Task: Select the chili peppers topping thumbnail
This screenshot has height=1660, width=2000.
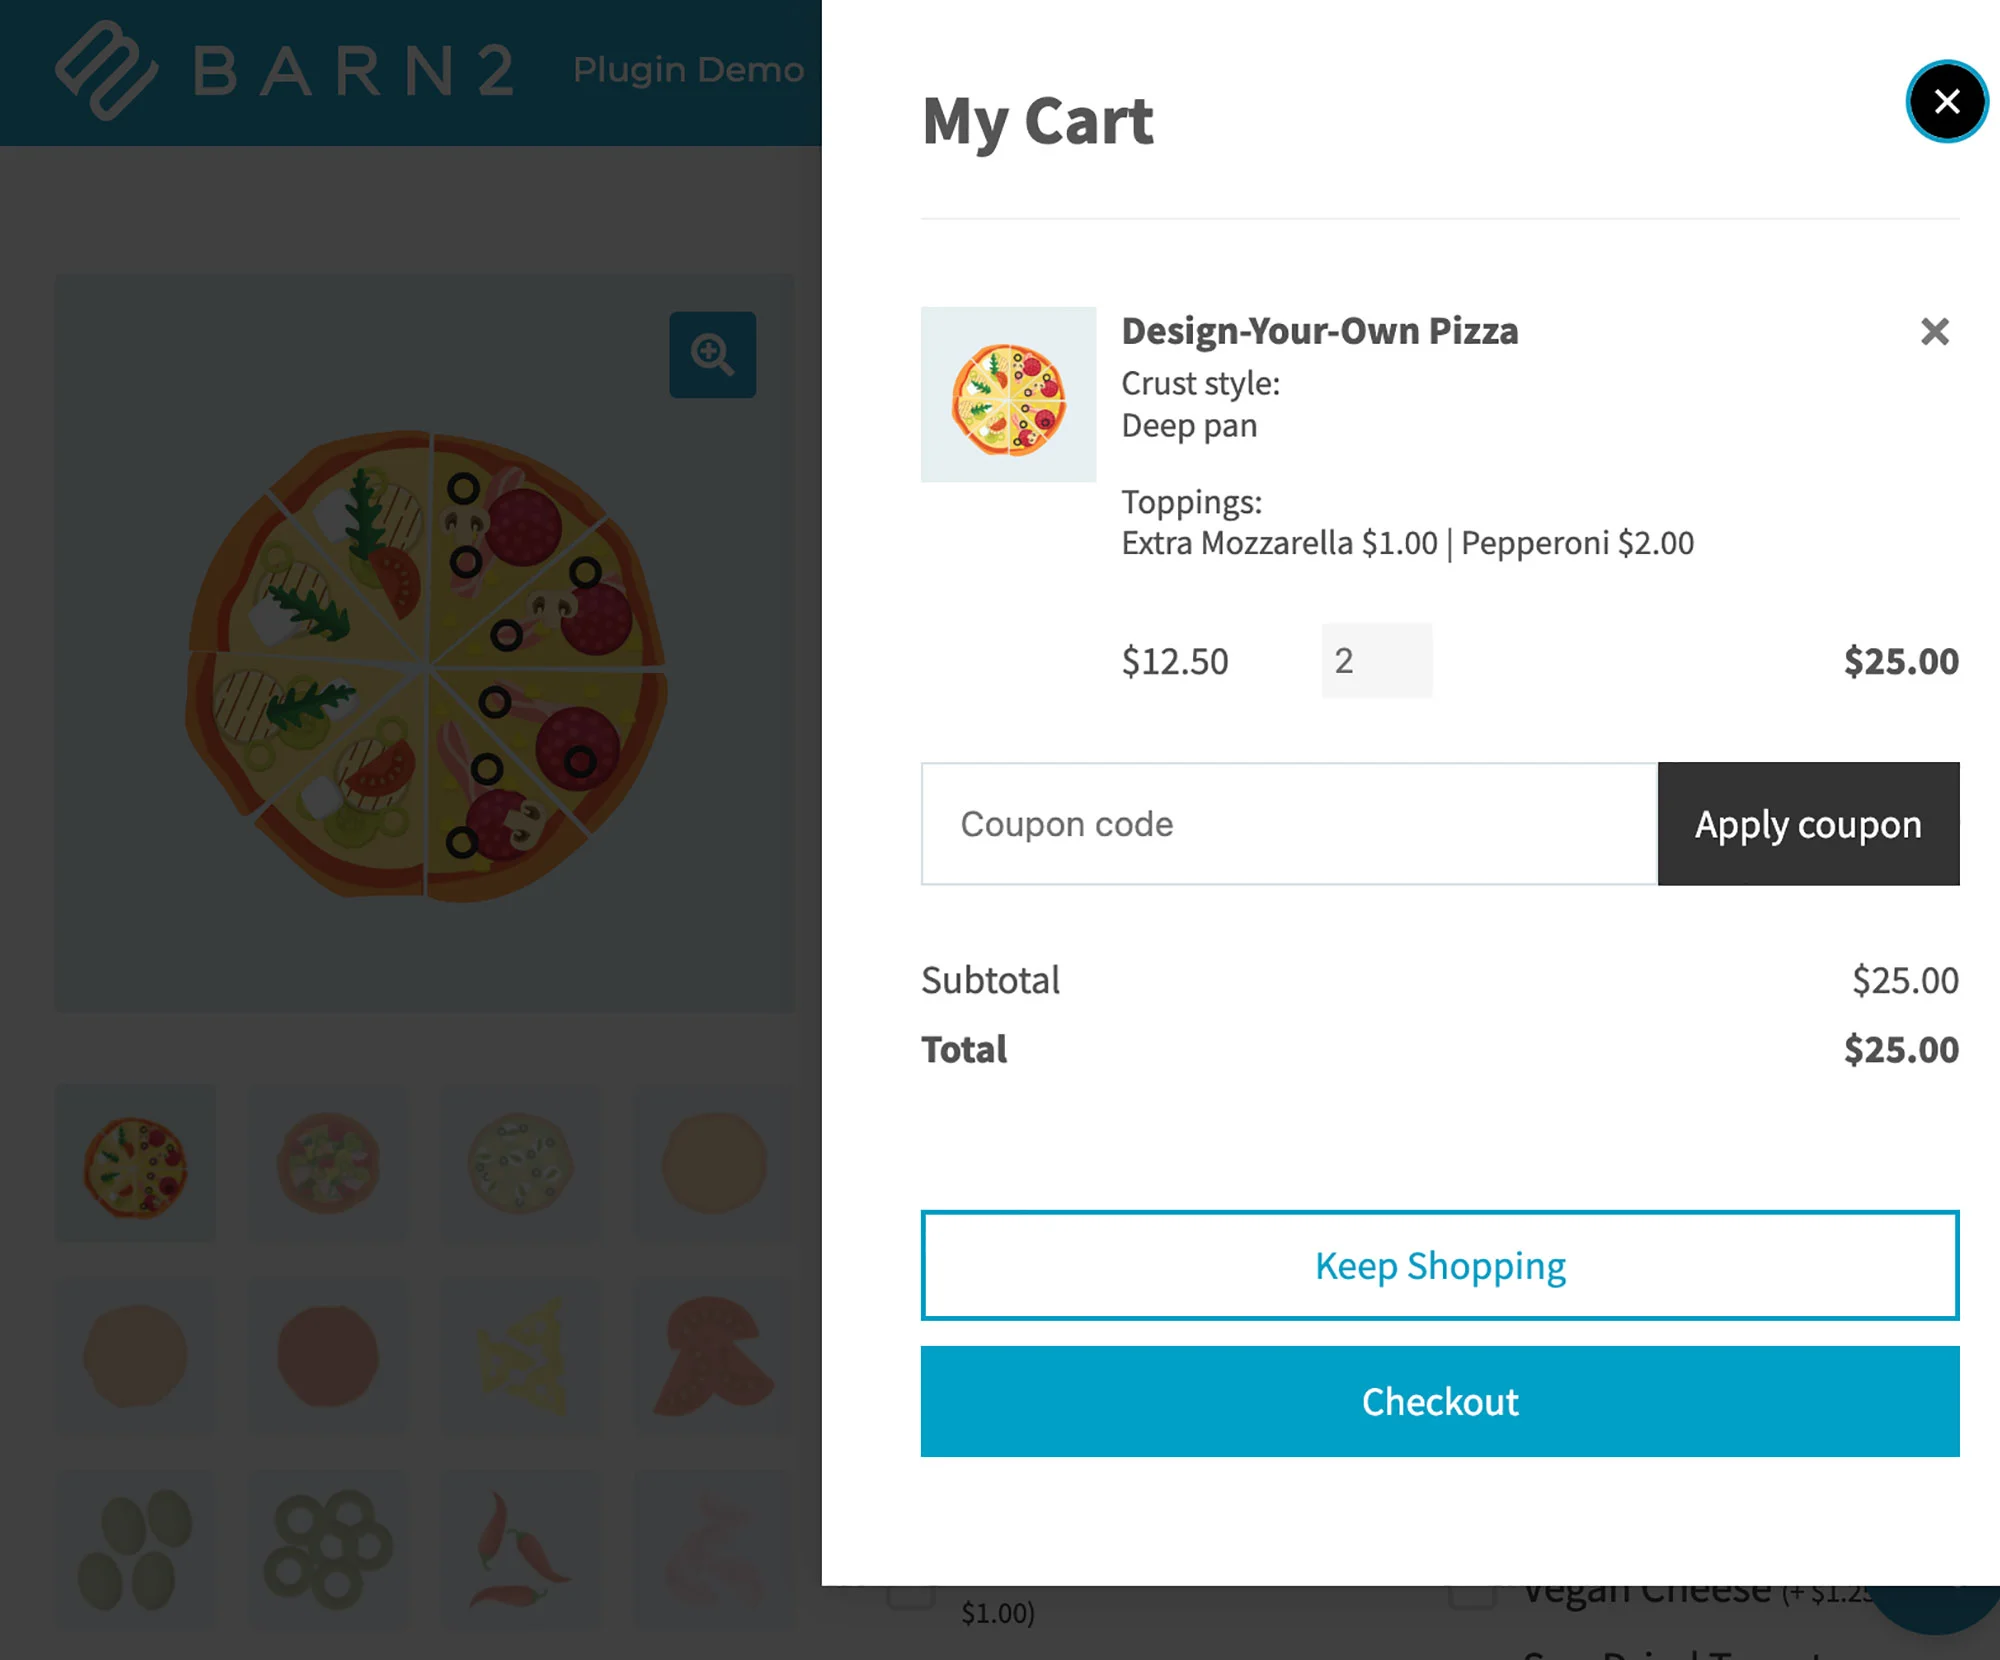Action: 520,1548
